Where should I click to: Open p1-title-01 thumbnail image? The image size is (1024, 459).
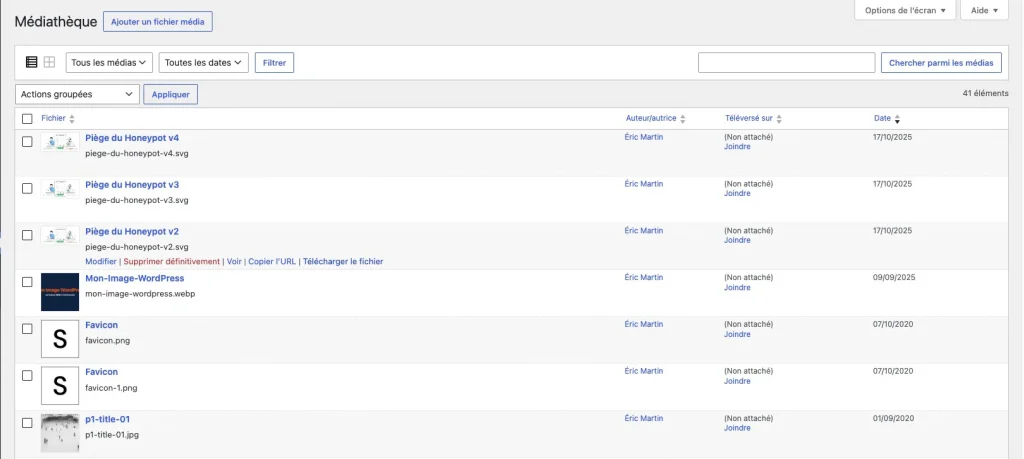click(x=60, y=433)
